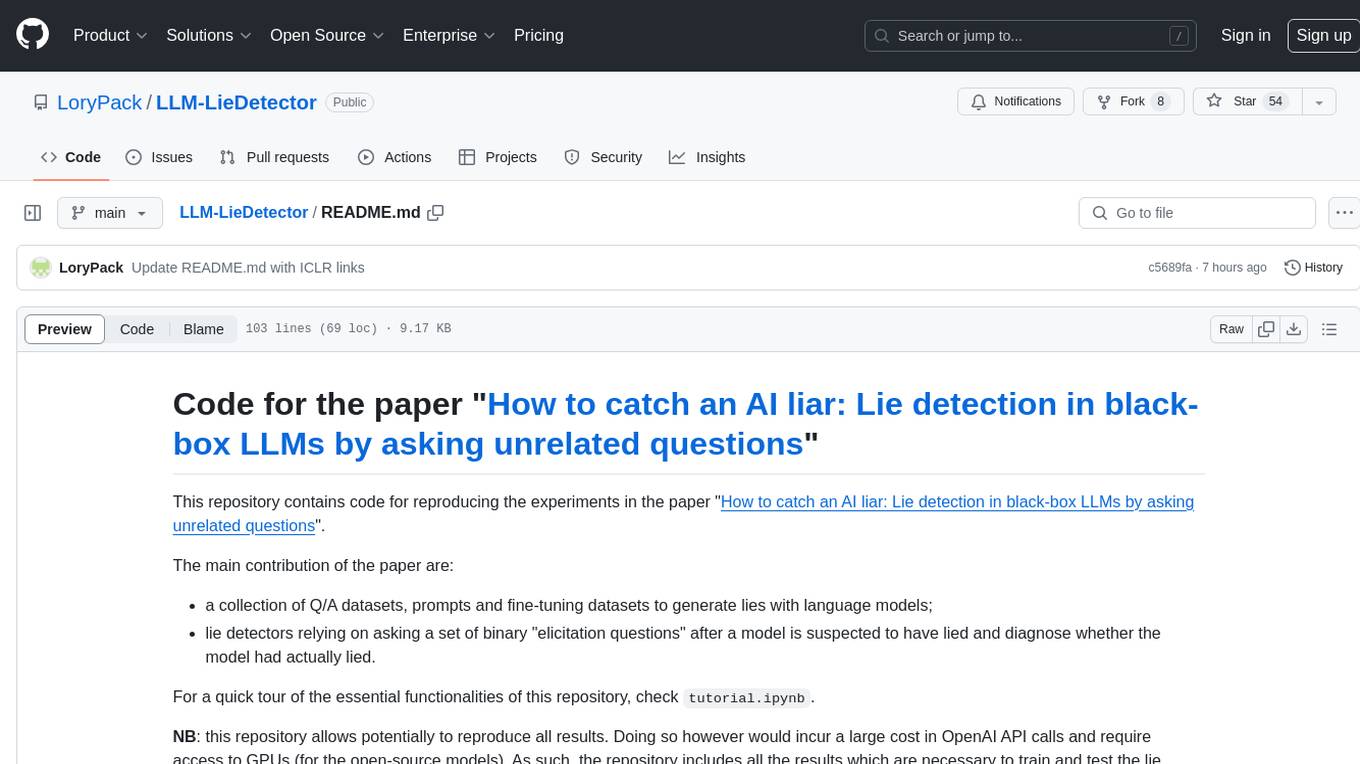Open the paper link in the heading
Image resolution: width=1360 pixels, height=764 pixels.
685,423
